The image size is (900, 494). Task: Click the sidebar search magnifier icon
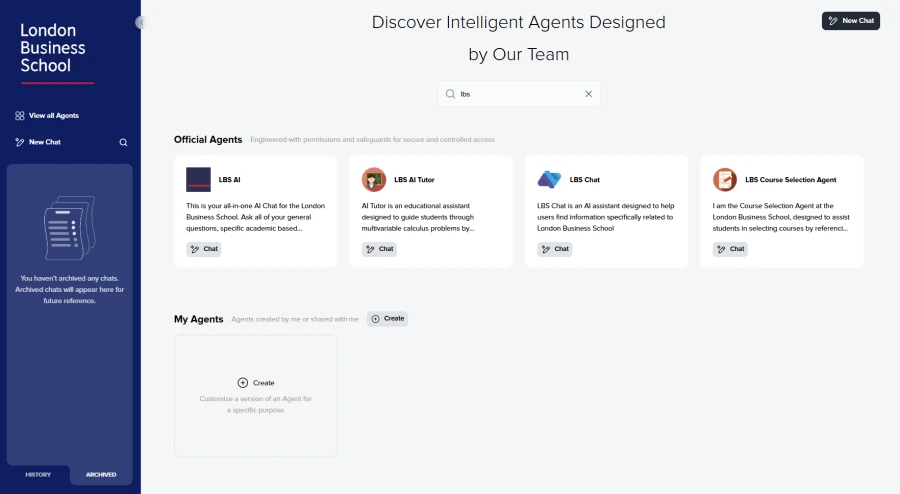[x=124, y=142]
